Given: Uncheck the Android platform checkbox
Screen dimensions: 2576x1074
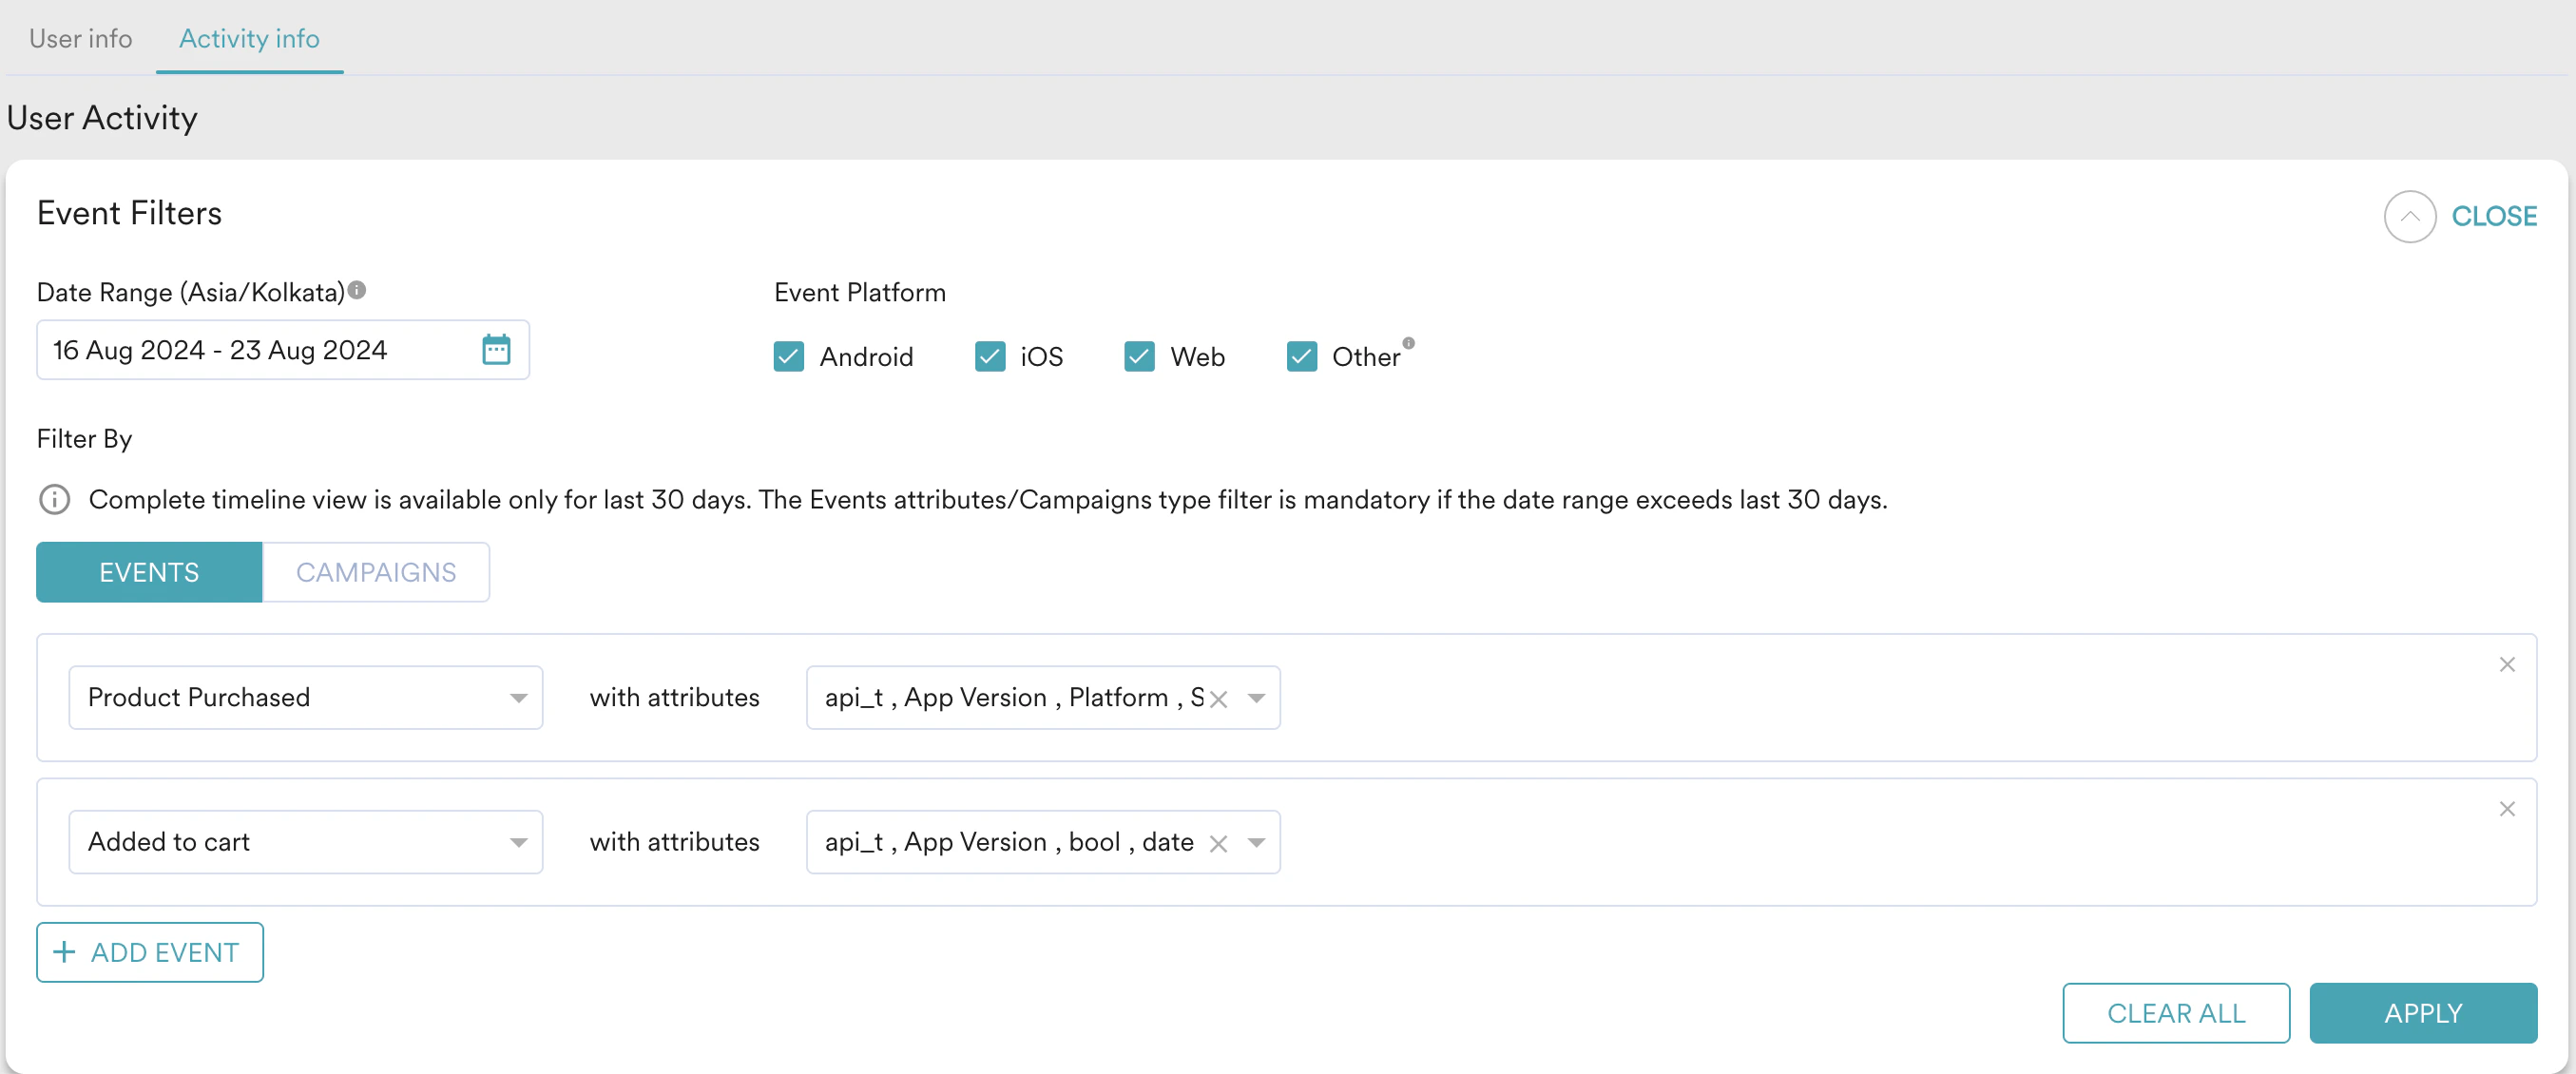Looking at the screenshot, I should pos(788,357).
